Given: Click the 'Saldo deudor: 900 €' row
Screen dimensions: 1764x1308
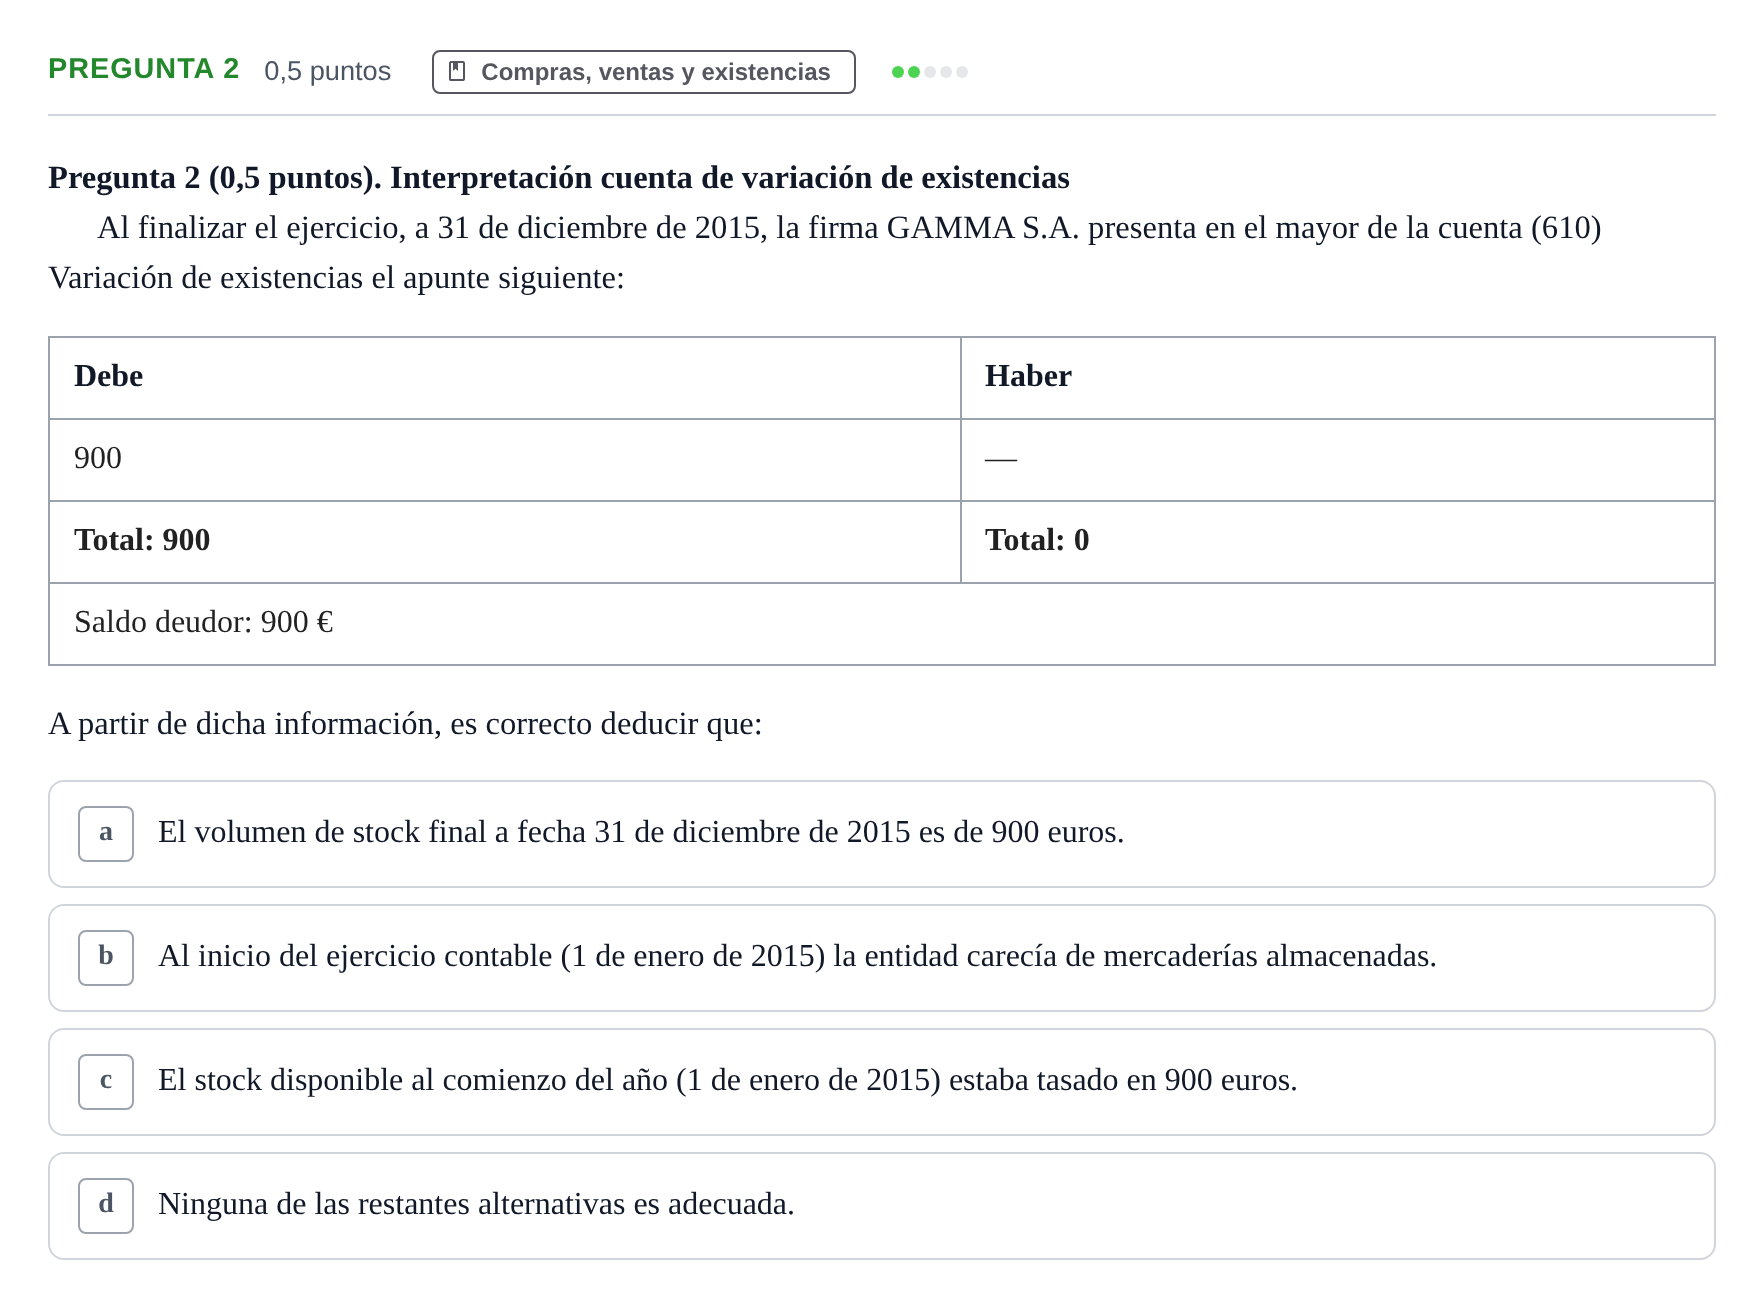Looking at the screenshot, I should coord(882,624).
